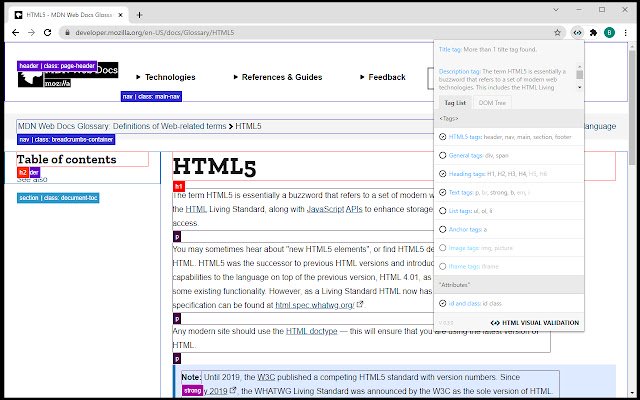Reload the page
Screen dimensions: 640x400
click(x=47, y=33)
